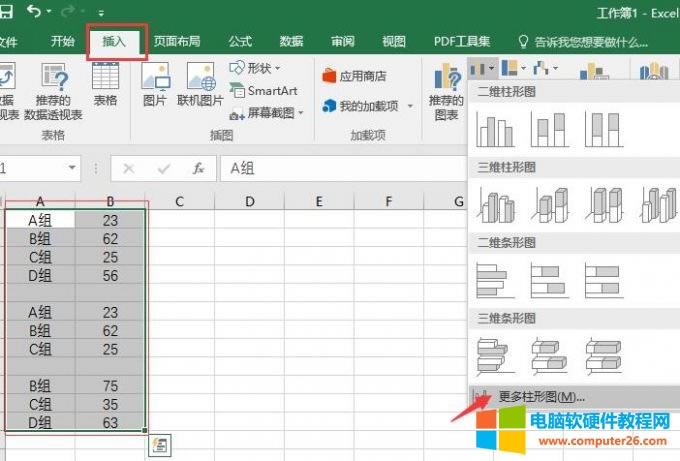Select the 2D clustered column chart
The width and height of the screenshot is (680, 461).
[x=495, y=130]
